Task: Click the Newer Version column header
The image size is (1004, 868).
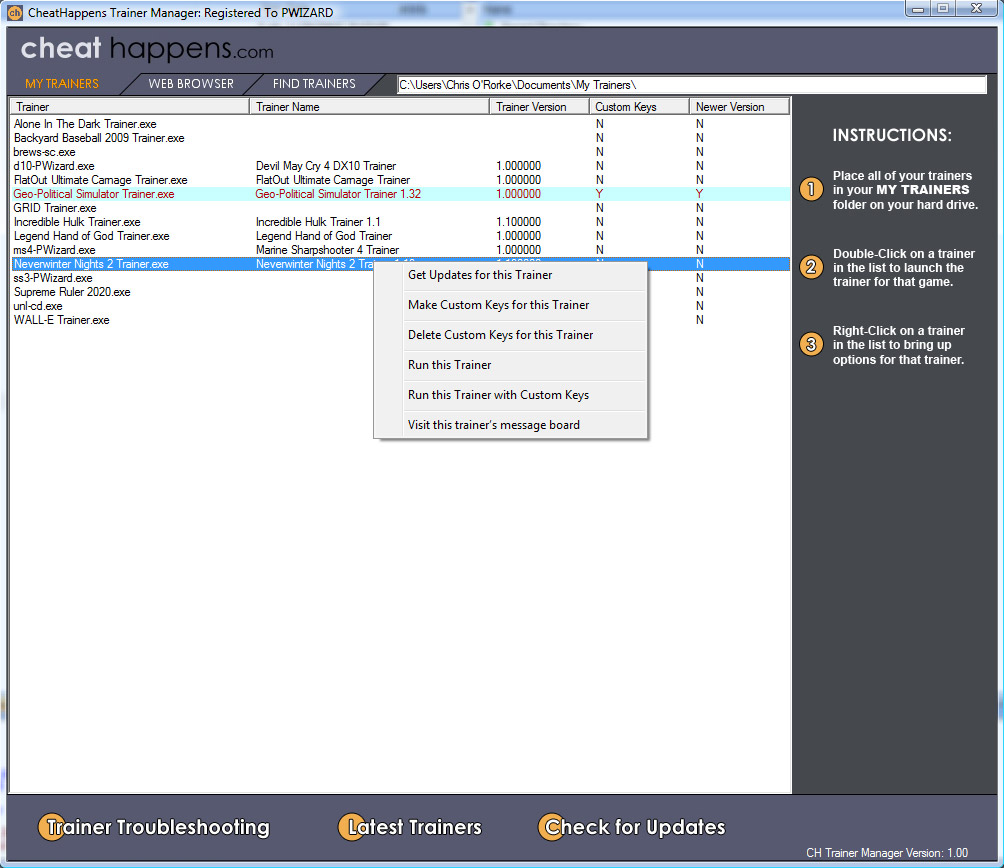Action: [740, 107]
